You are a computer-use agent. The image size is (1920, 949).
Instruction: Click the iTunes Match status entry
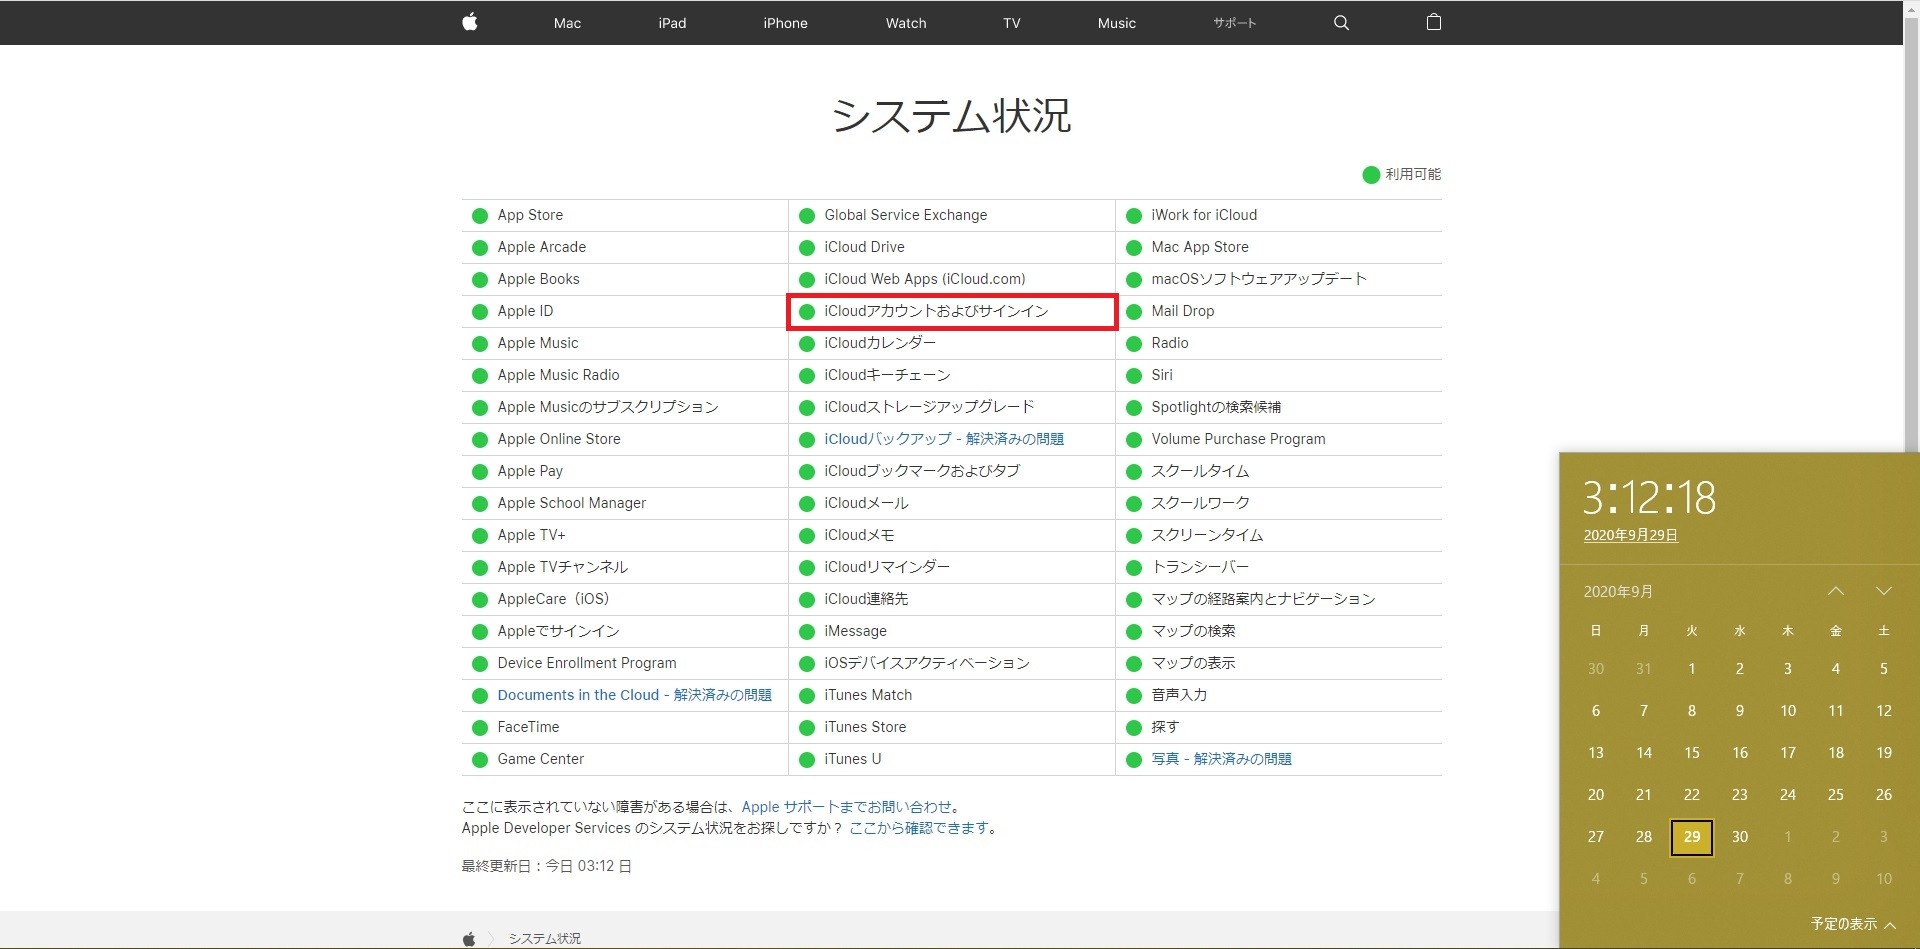click(868, 695)
